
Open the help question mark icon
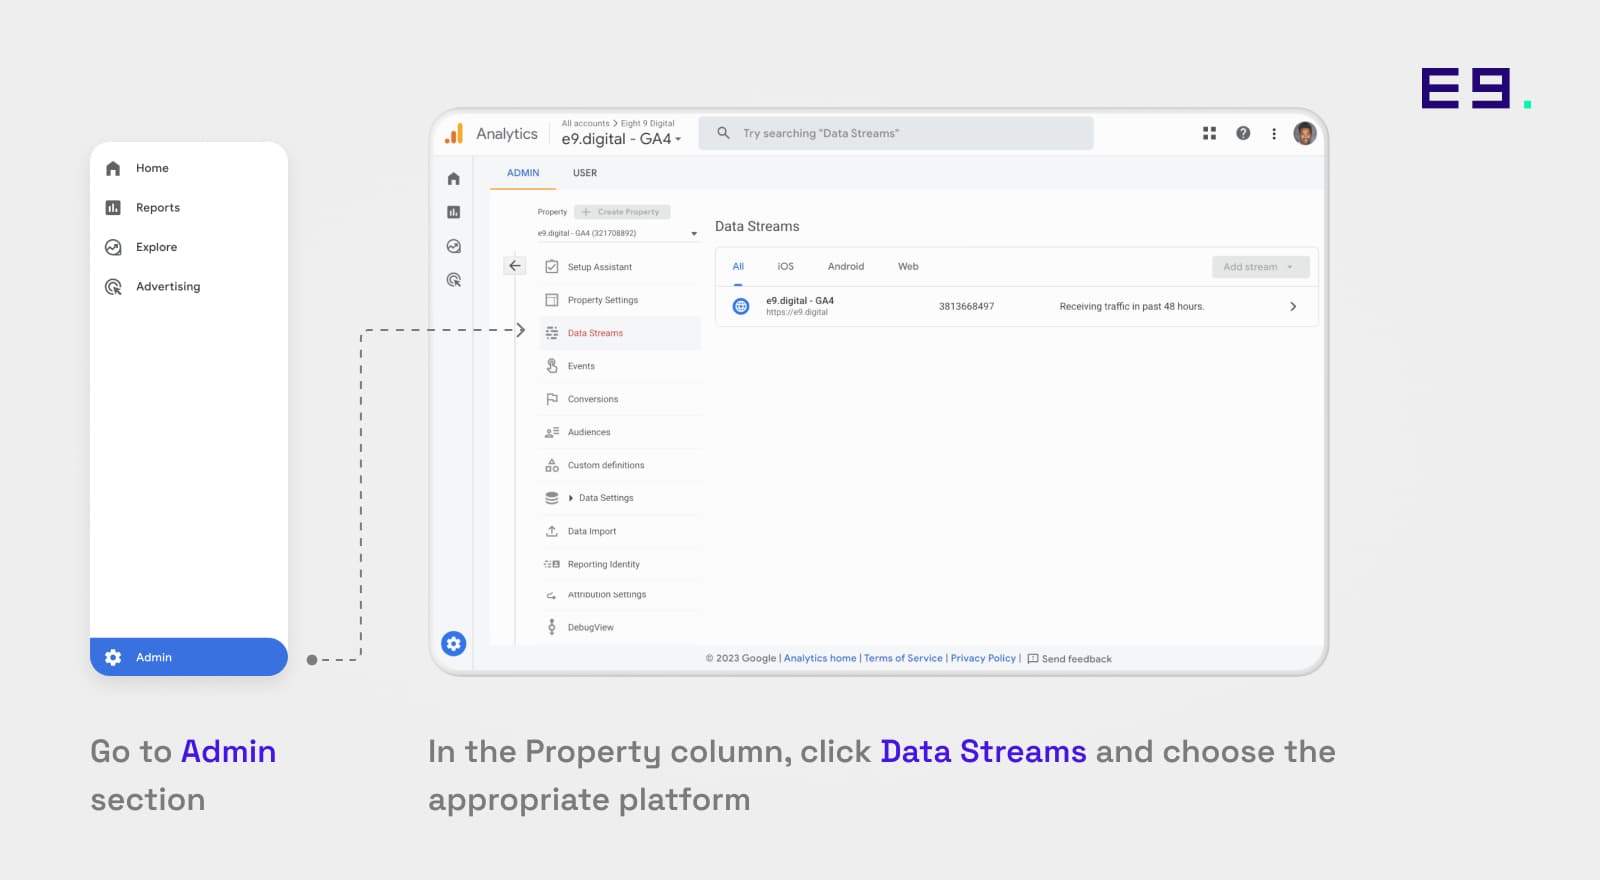coord(1243,133)
